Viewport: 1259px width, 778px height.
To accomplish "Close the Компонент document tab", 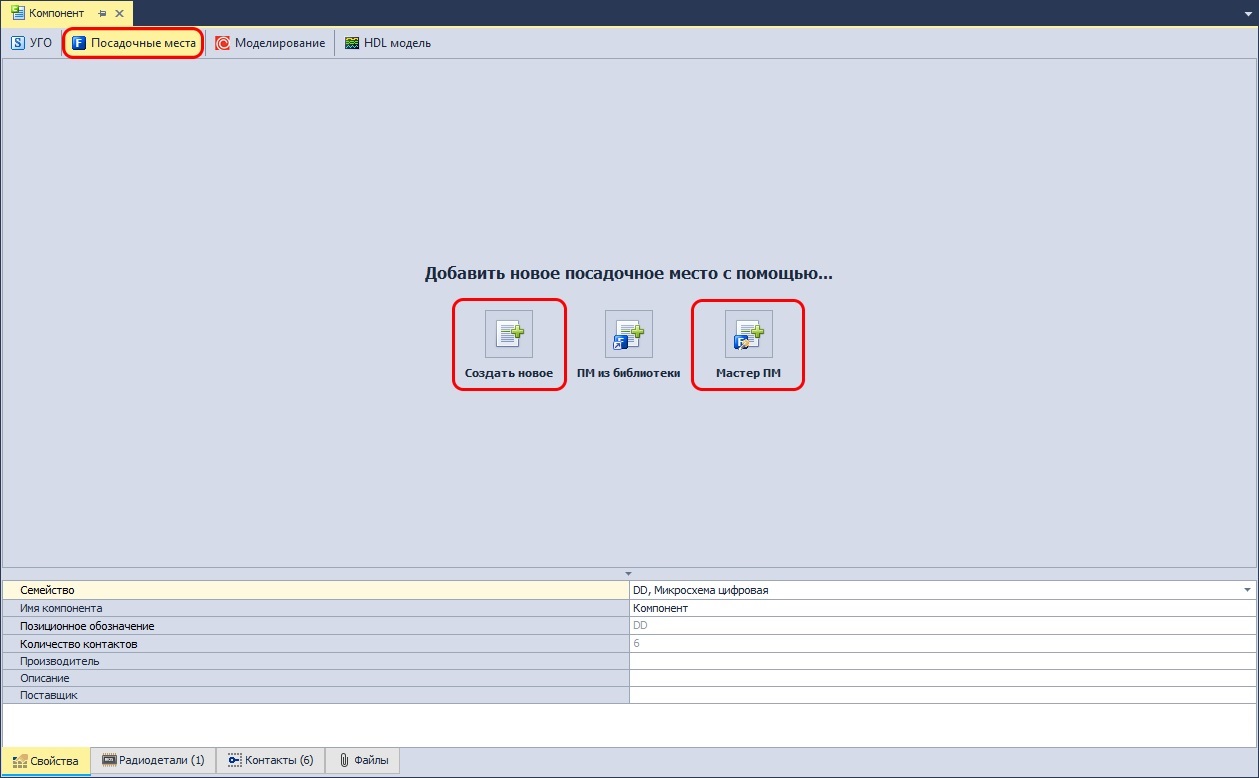I will click(120, 13).
